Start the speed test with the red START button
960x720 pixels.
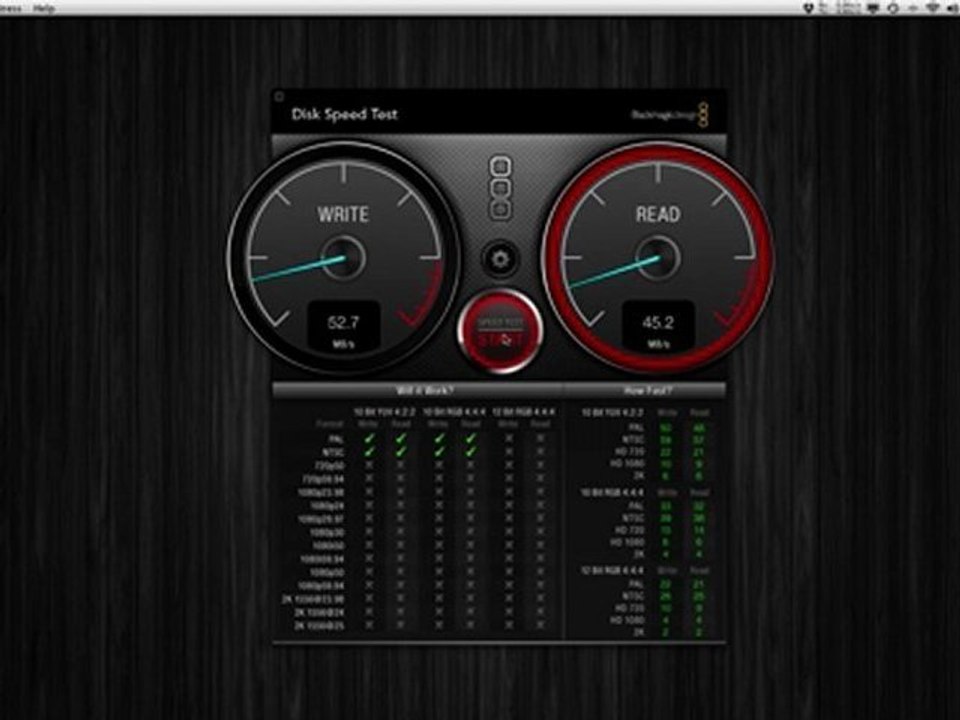pos(500,331)
